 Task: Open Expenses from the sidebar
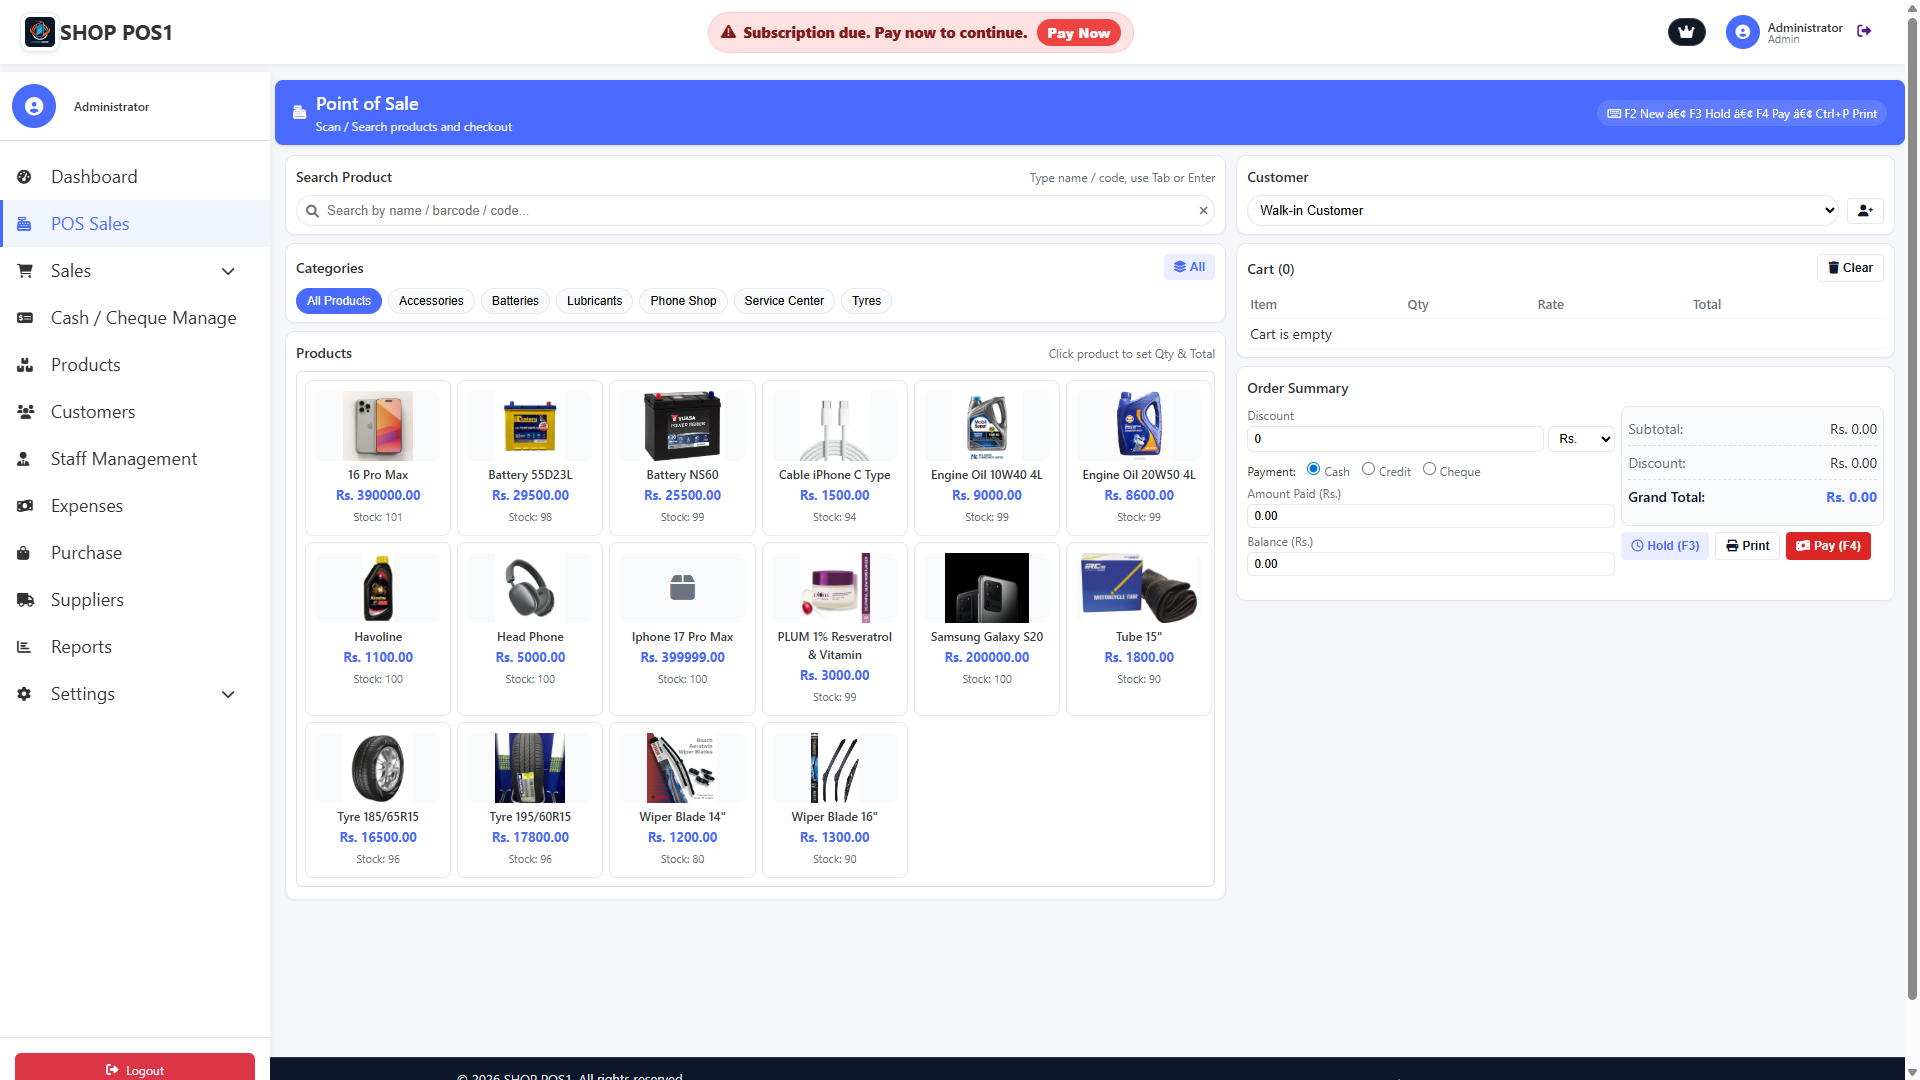click(x=87, y=506)
